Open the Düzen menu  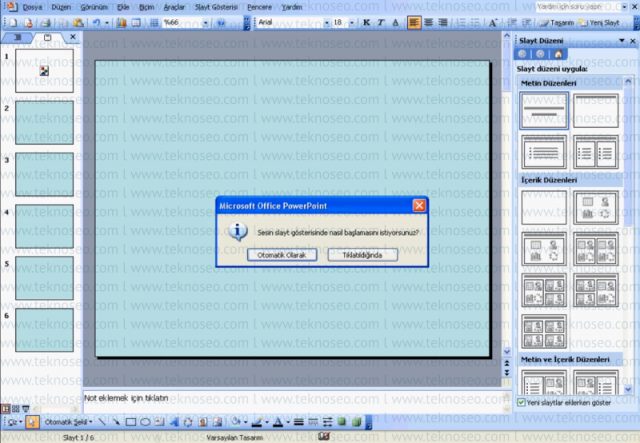(61, 7)
